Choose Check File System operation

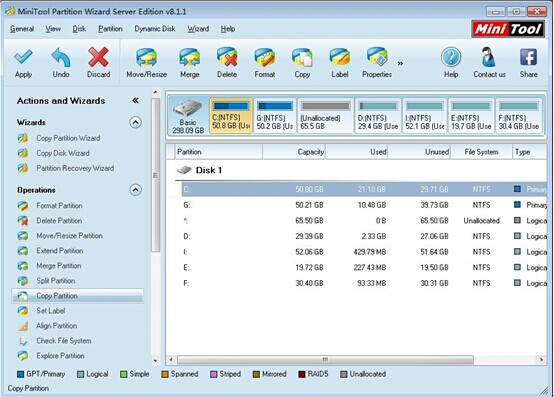(64, 341)
